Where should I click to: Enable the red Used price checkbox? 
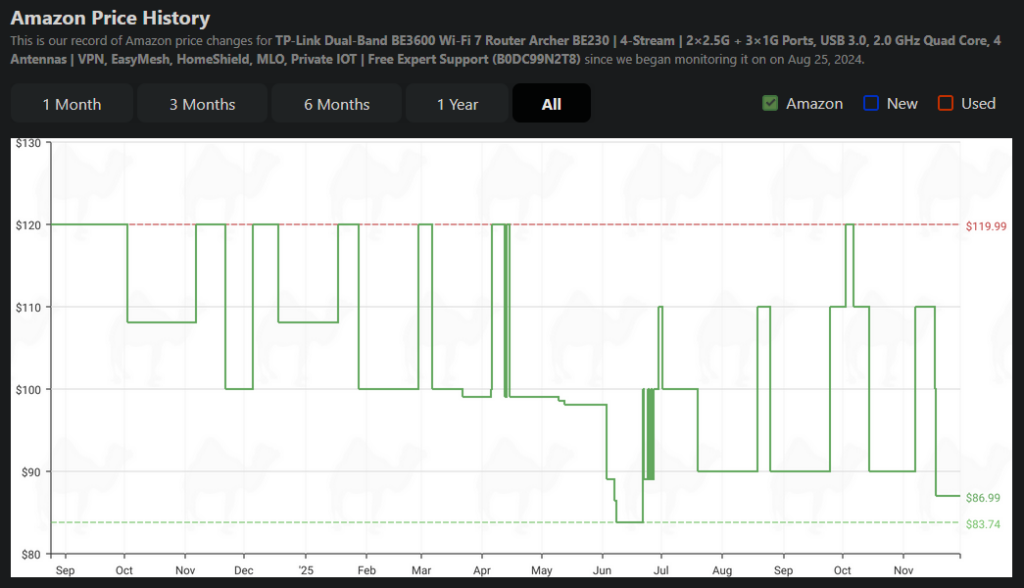coord(945,103)
